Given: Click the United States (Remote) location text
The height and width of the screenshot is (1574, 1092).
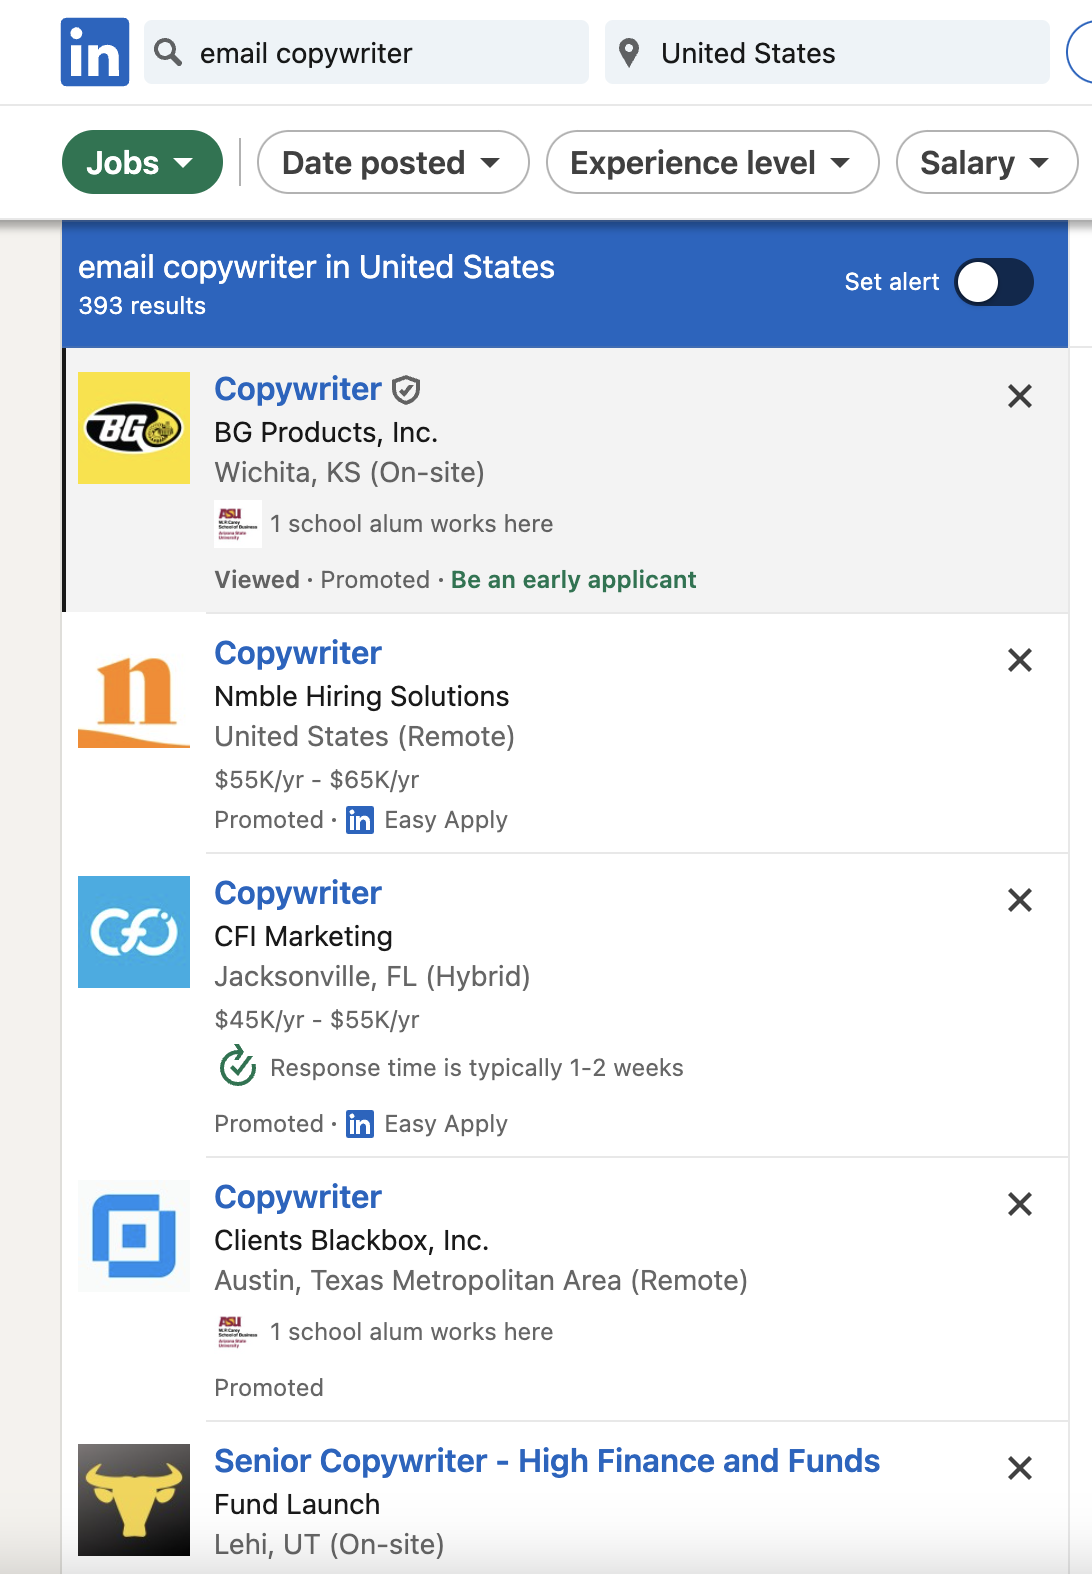Looking at the screenshot, I should click(364, 736).
